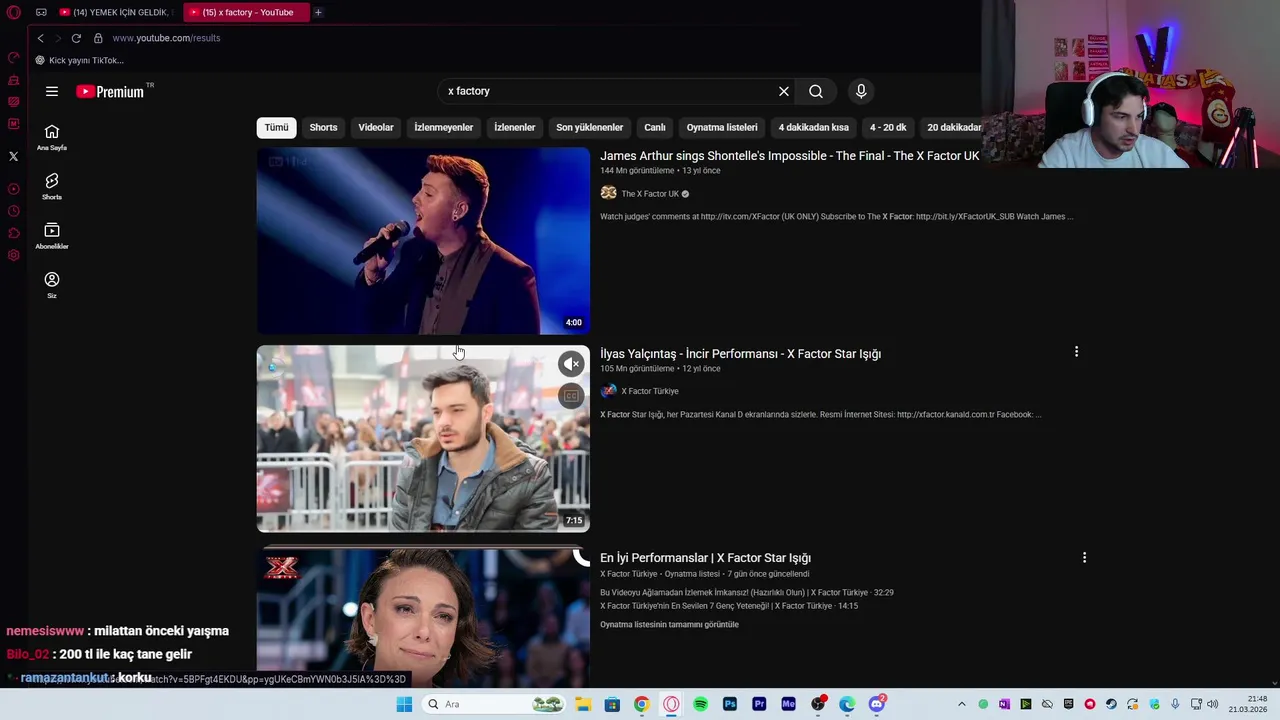Open history clock in Opera sidebar
This screenshot has width=1280, height=720.
(13, 211)
